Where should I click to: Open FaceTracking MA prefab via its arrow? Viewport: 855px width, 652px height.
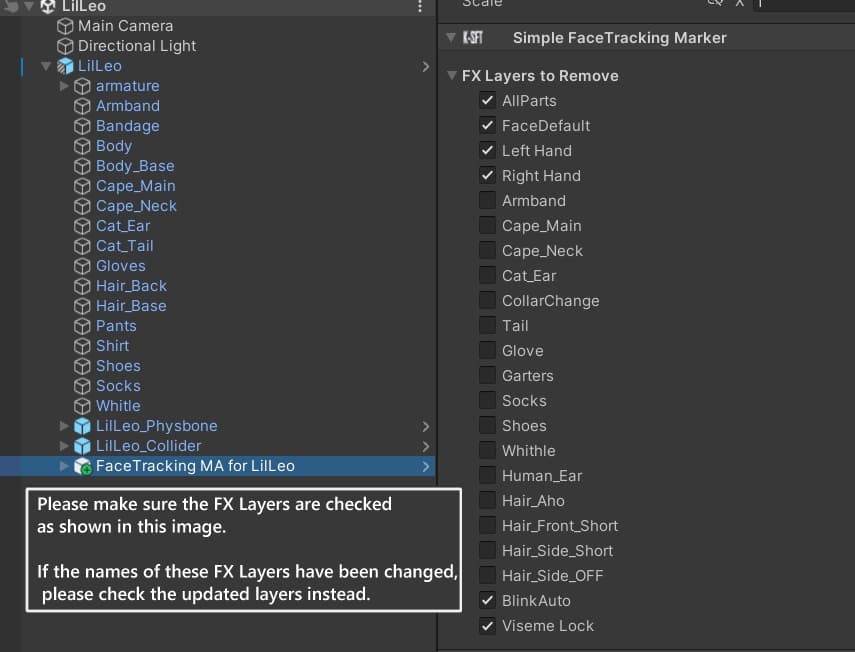point(427,466)
